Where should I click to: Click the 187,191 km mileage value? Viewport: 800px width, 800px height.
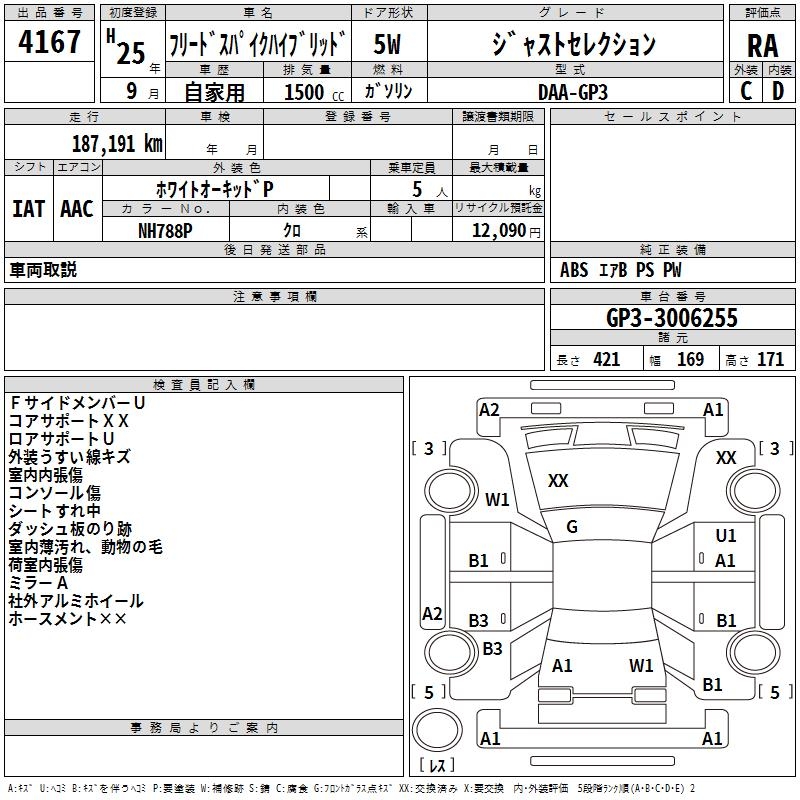click(x=117, y=143)
